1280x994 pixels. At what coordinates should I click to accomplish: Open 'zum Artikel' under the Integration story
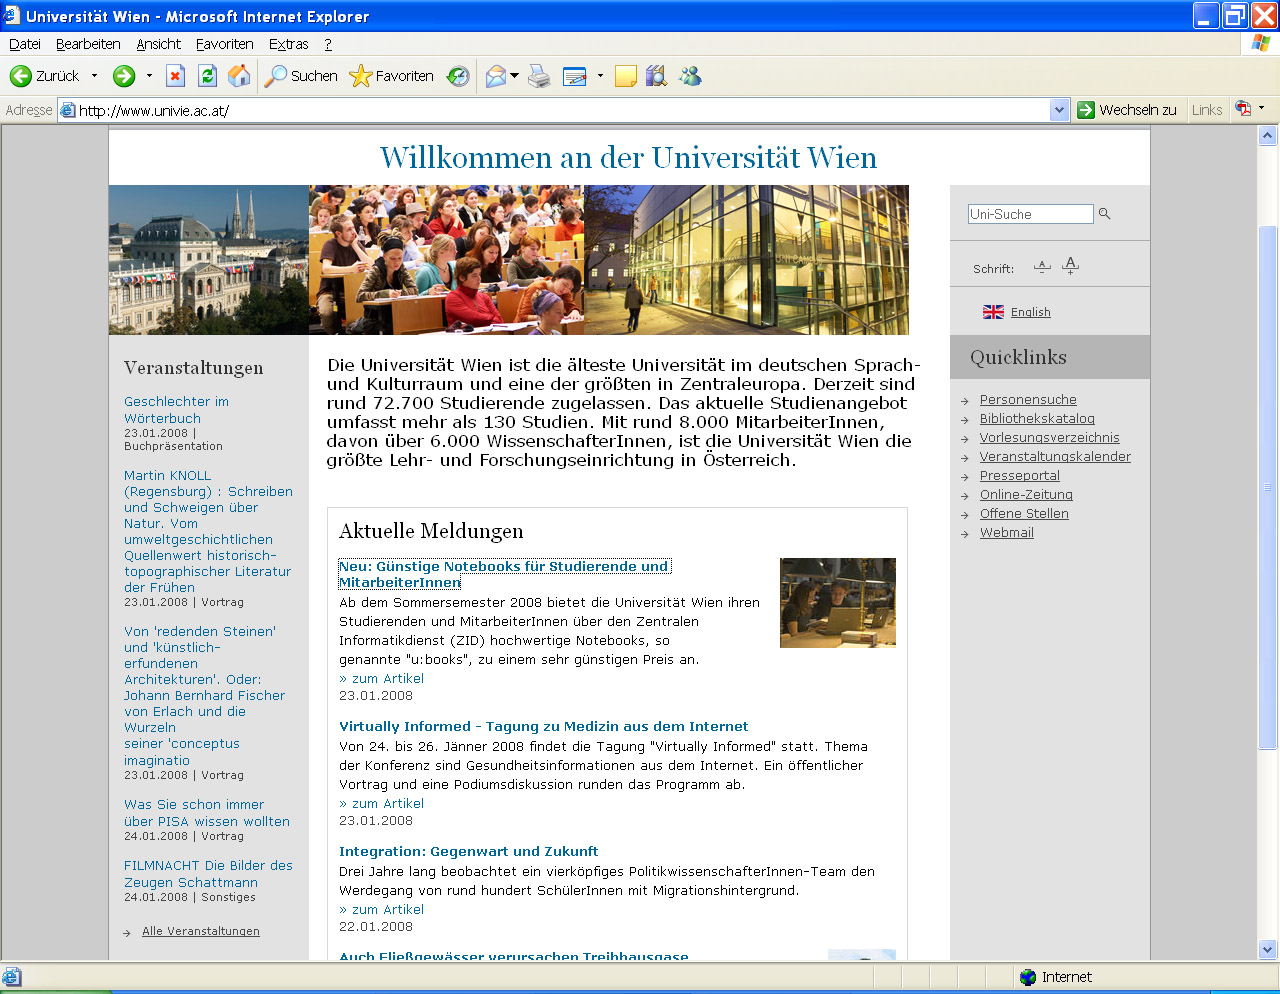tap(382, 910)
